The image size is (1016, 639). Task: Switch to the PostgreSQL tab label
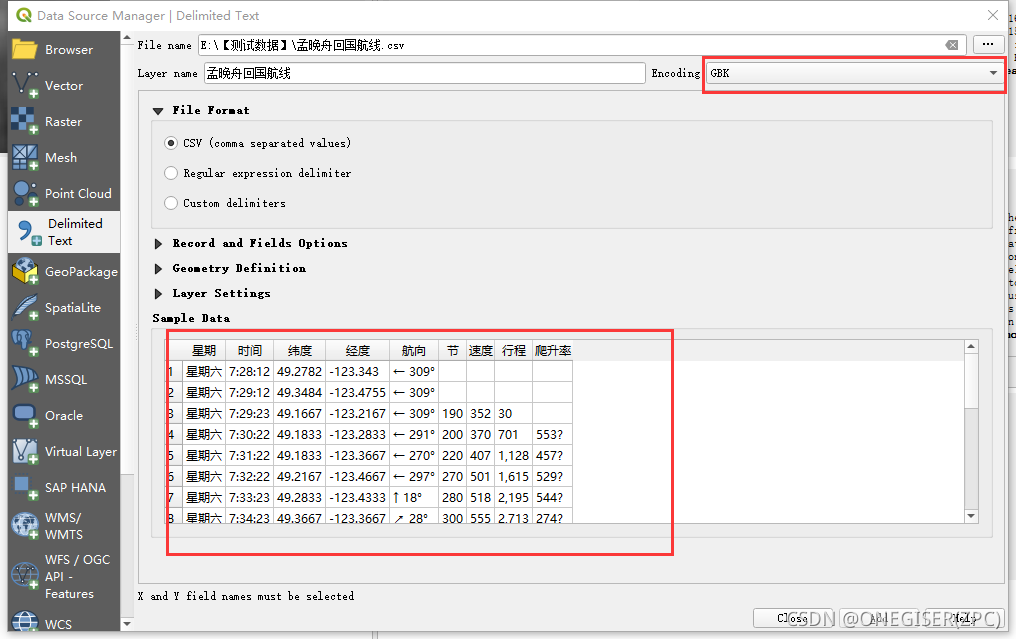78,343
